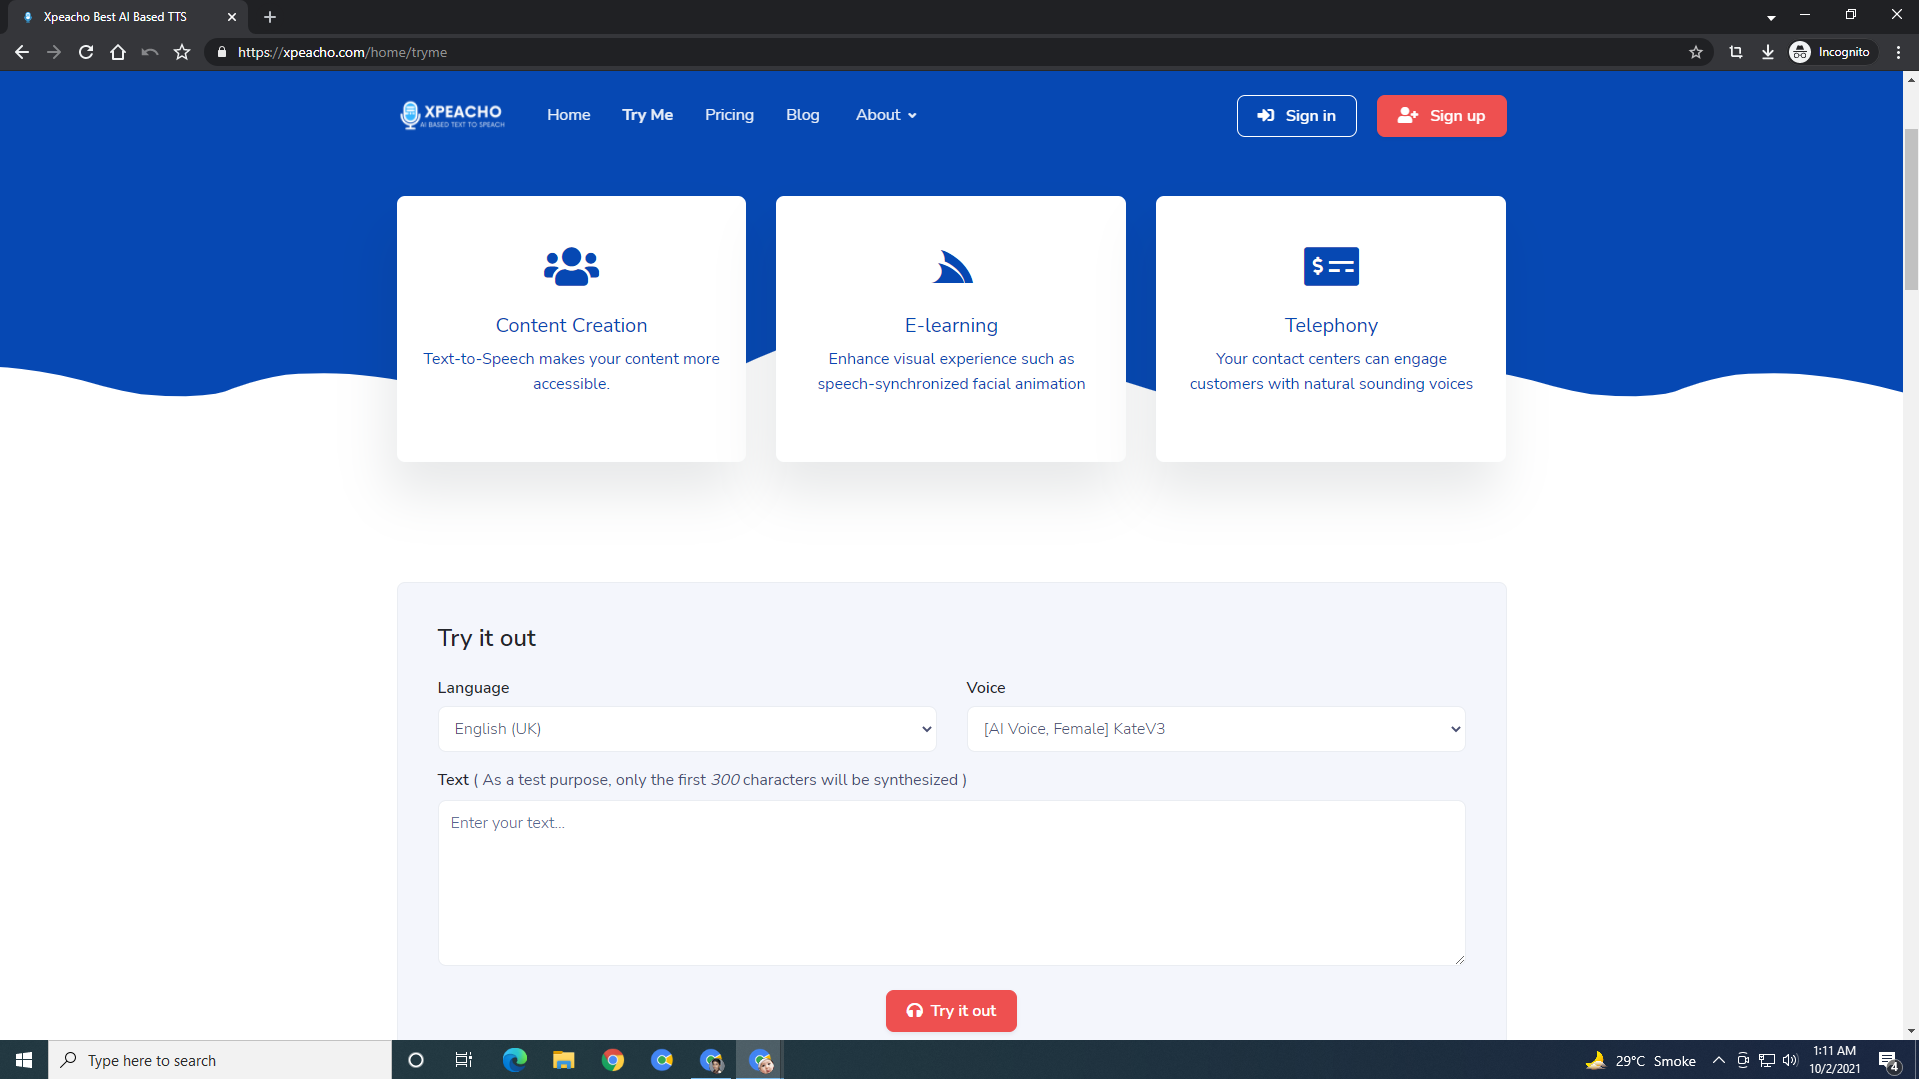Click the E-learning heading
The width and height of the screenshot is (1919, 1079).
coord(951,325)
